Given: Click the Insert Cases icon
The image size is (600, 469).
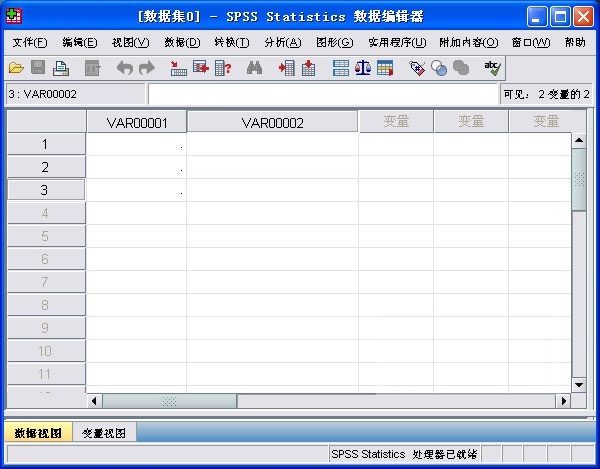Looking at the screenshot, I should click(286, 68).
